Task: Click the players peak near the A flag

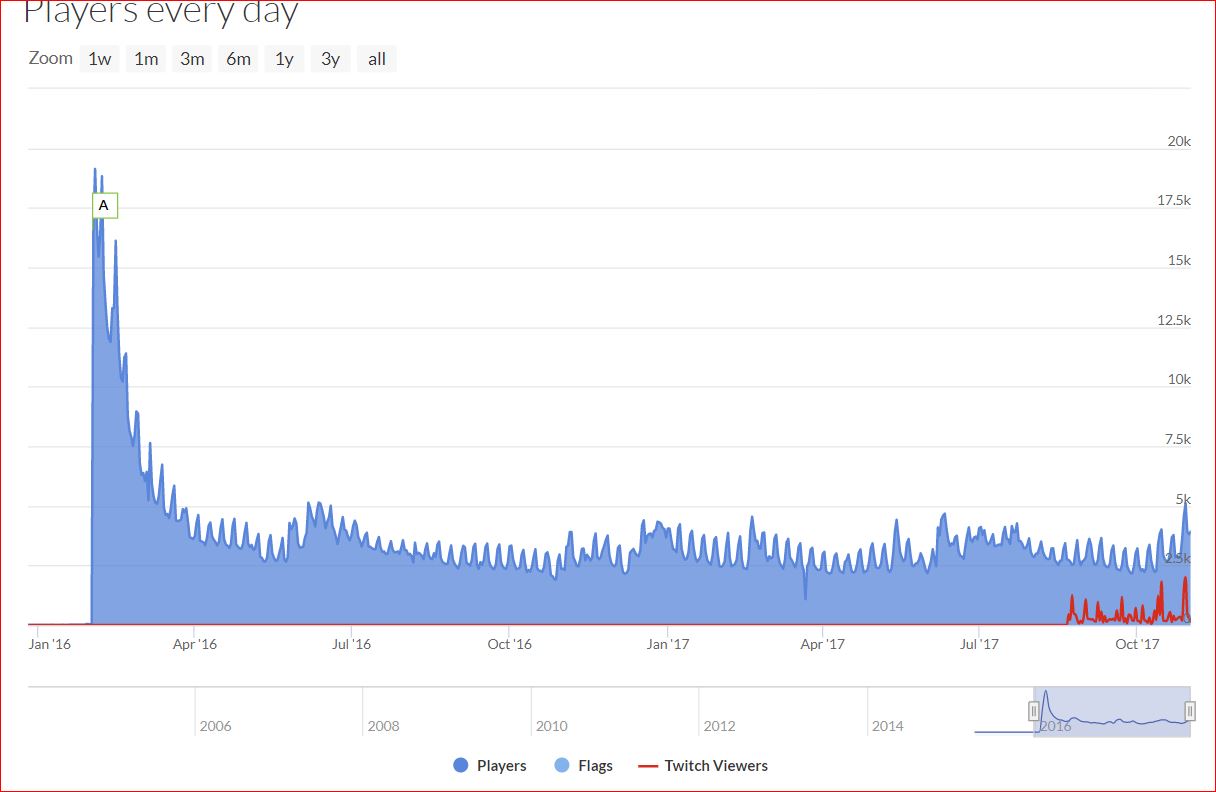Action: [x=95, y=170]
